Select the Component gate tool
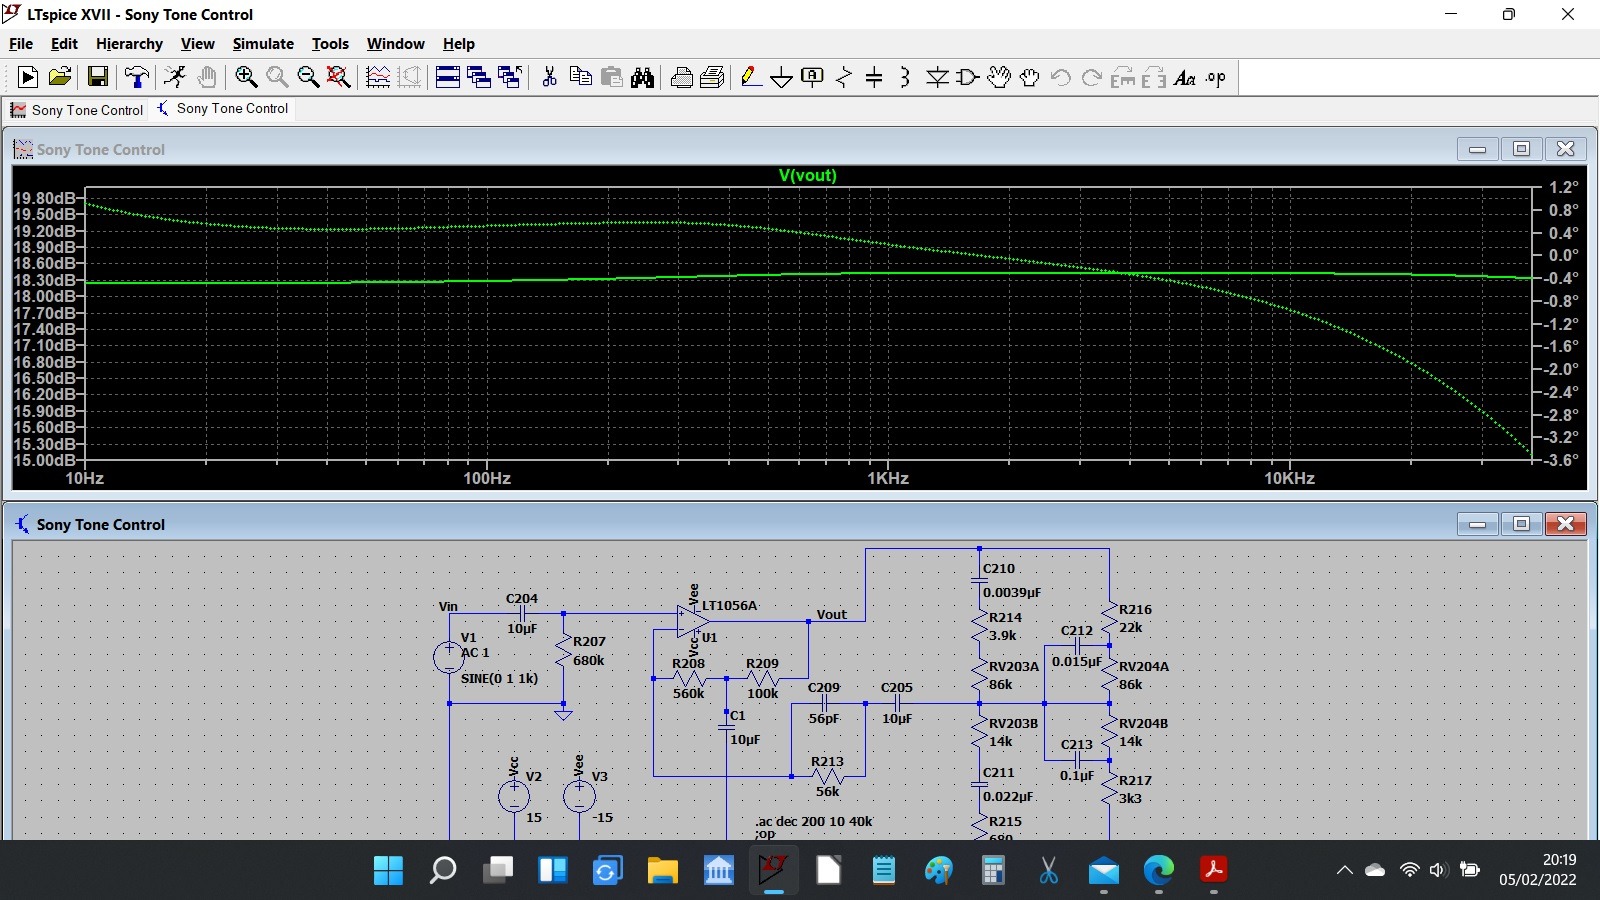This screenshot has height=900, width=1600. pos(968,77)
